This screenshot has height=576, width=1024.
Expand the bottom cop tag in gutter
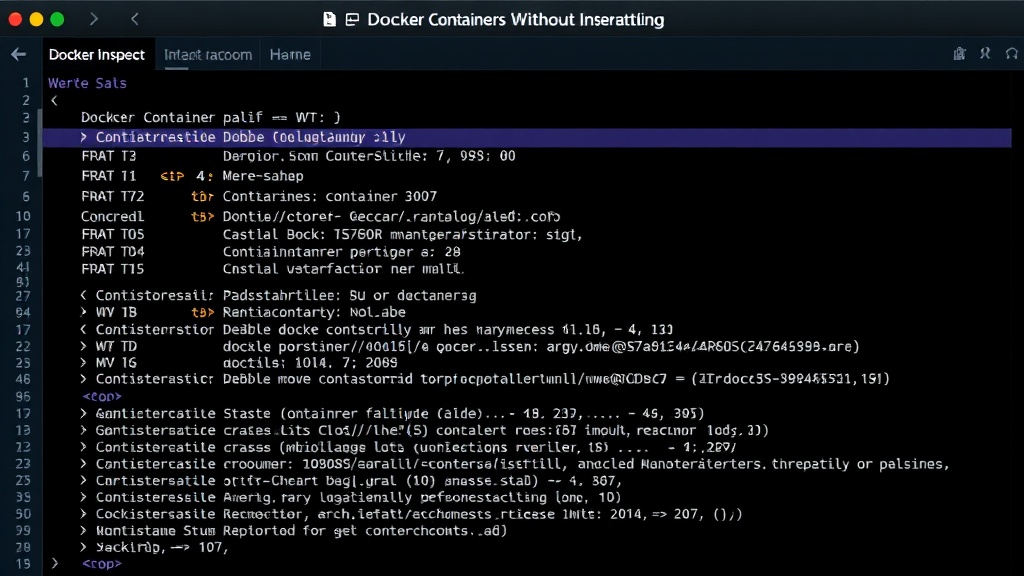(x=55, y=564)
